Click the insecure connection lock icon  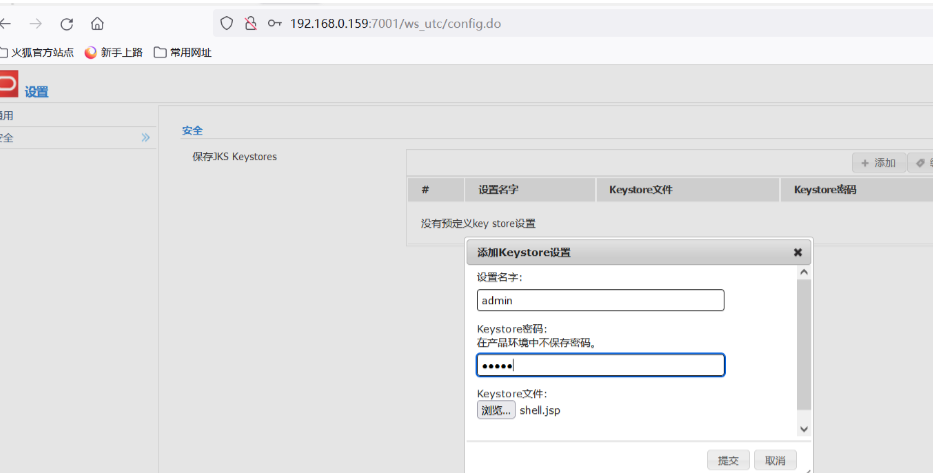[251, 23]
